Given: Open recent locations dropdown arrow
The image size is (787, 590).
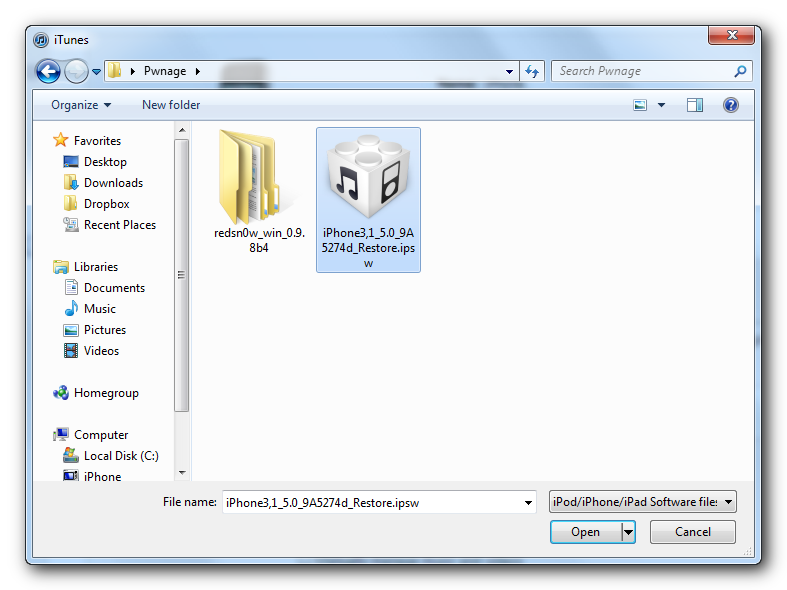Looking at the screenshot, I should 96,72.
